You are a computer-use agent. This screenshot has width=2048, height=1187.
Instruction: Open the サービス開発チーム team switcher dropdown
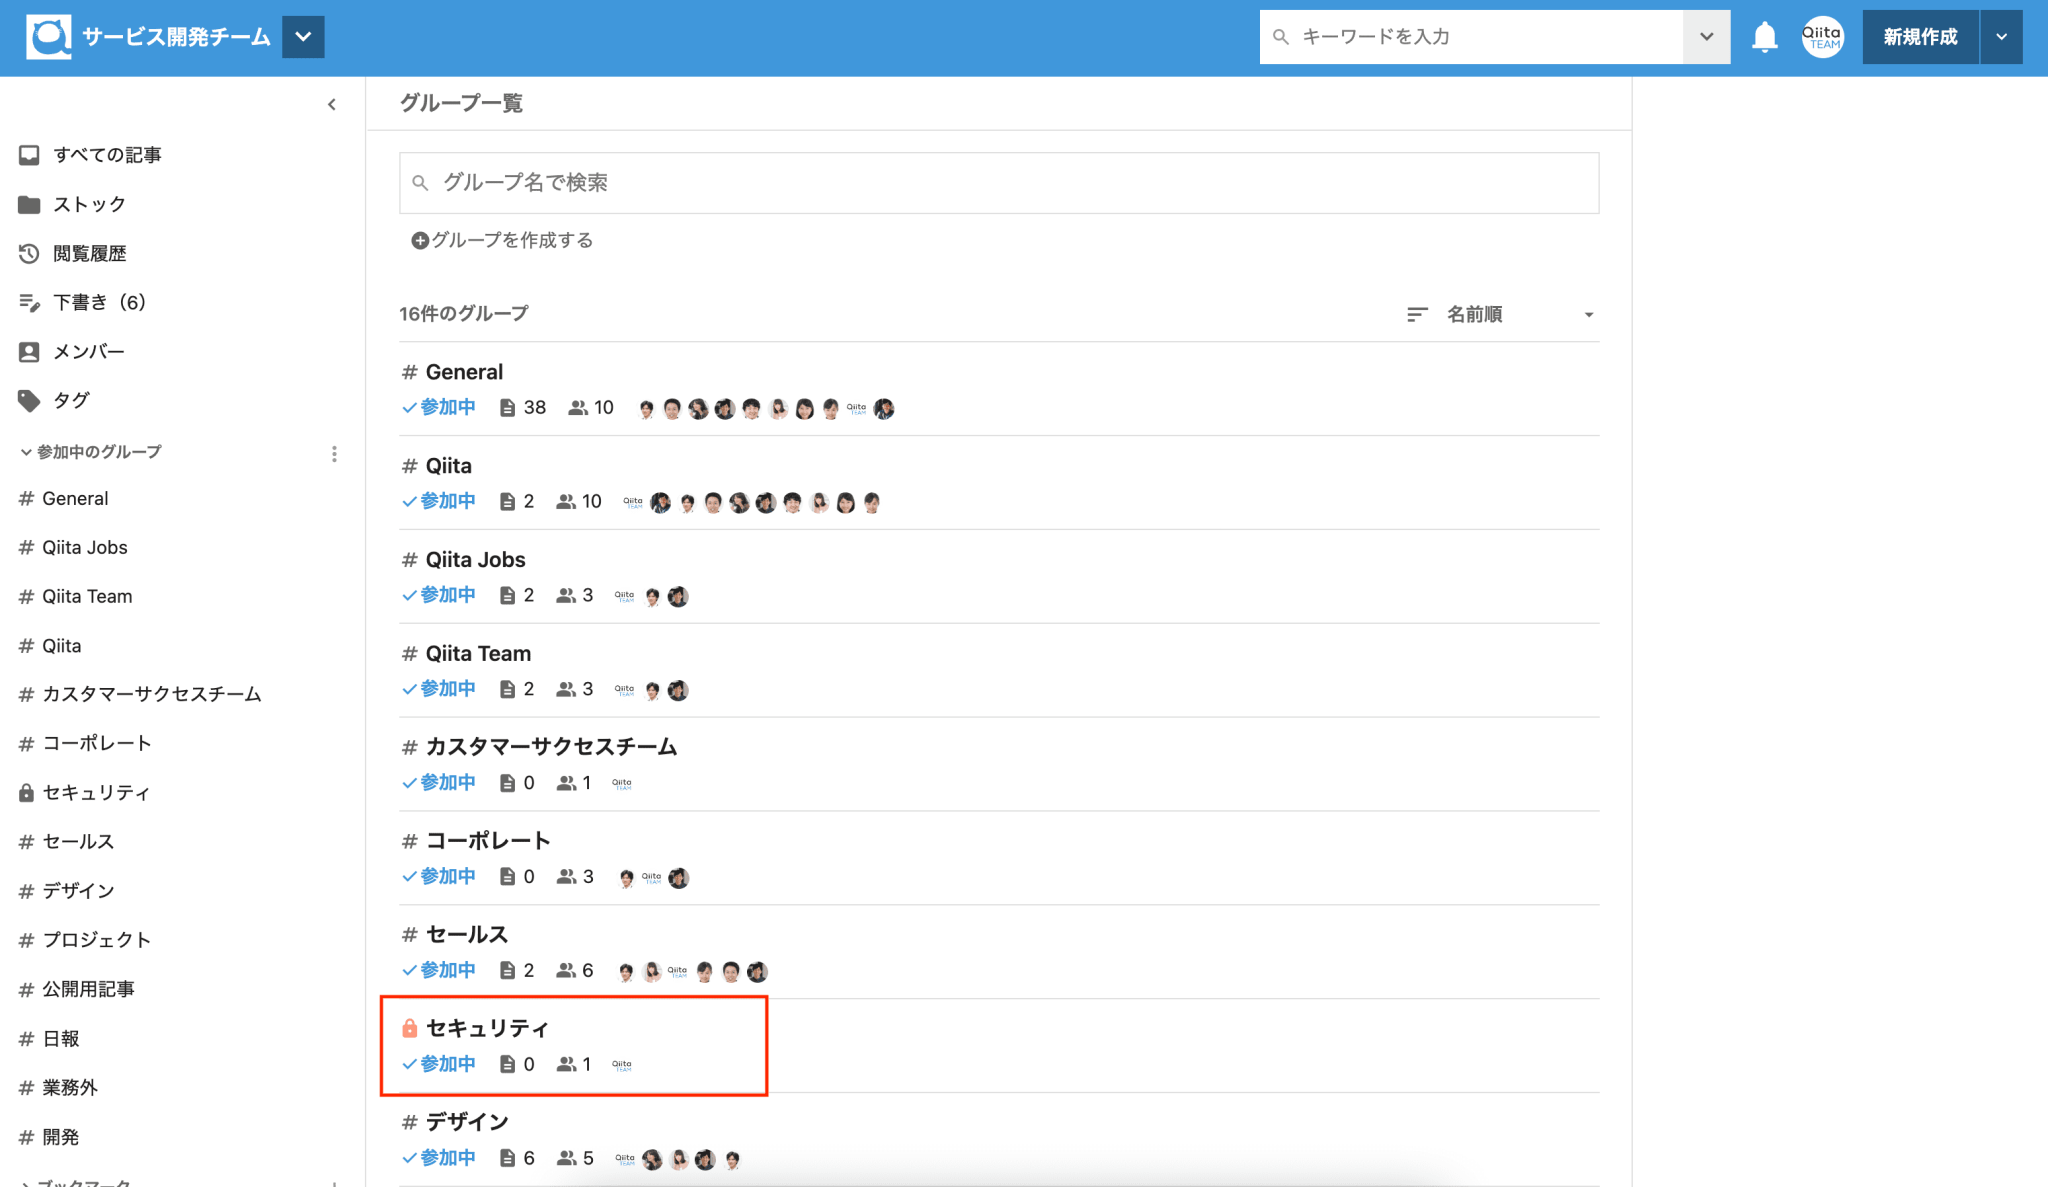click(303, 37)
